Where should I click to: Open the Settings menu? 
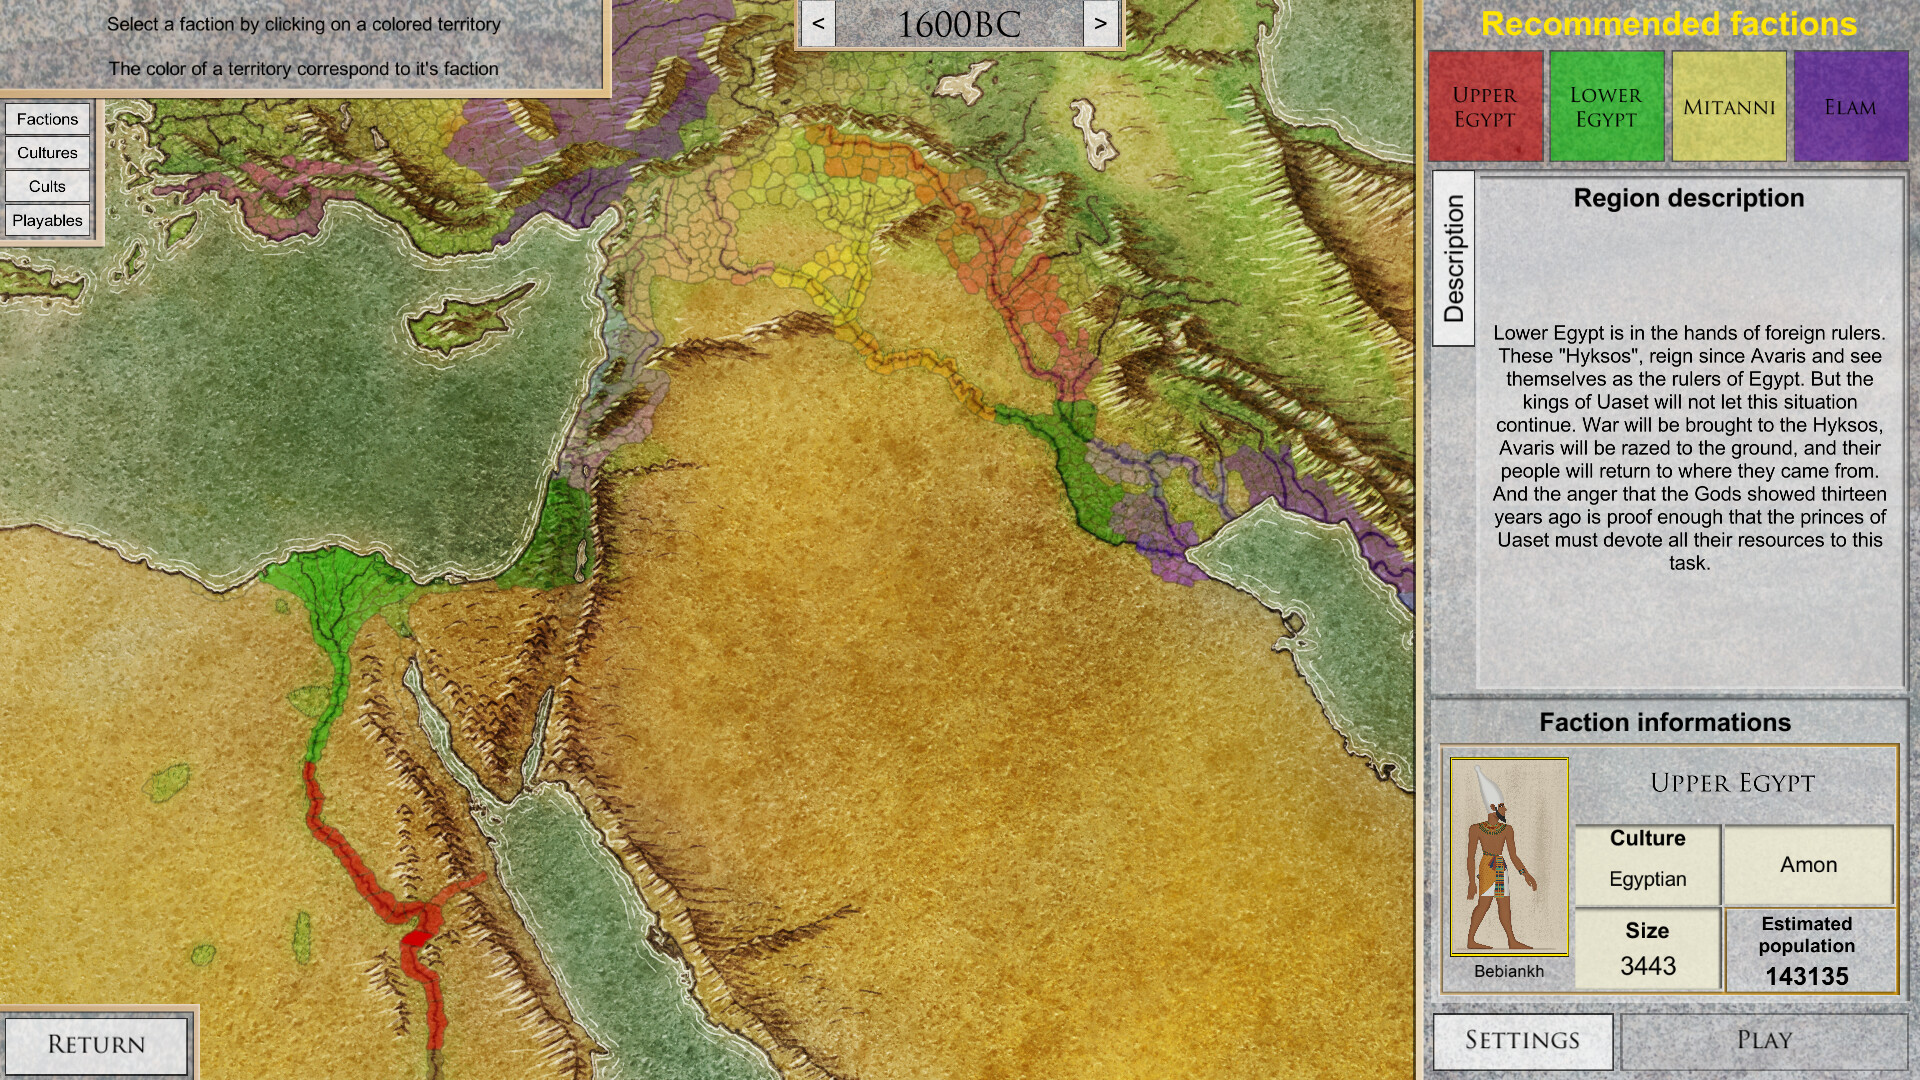[1524, 1040]
